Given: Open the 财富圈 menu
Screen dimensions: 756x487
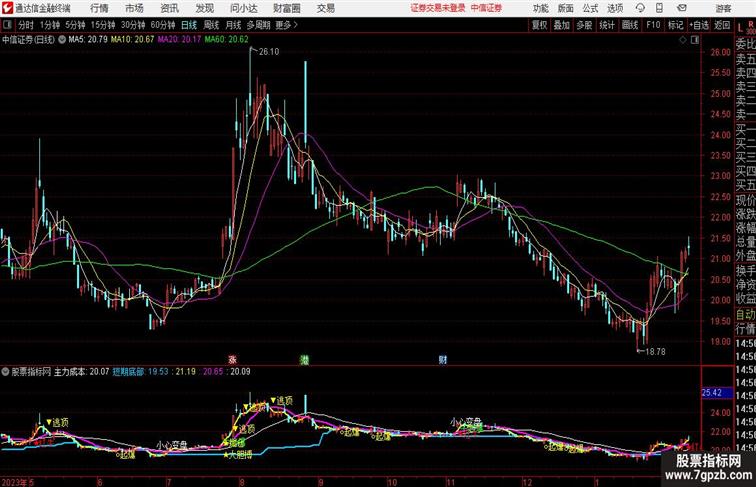Looking at the screenshot, I should (286, 8).
